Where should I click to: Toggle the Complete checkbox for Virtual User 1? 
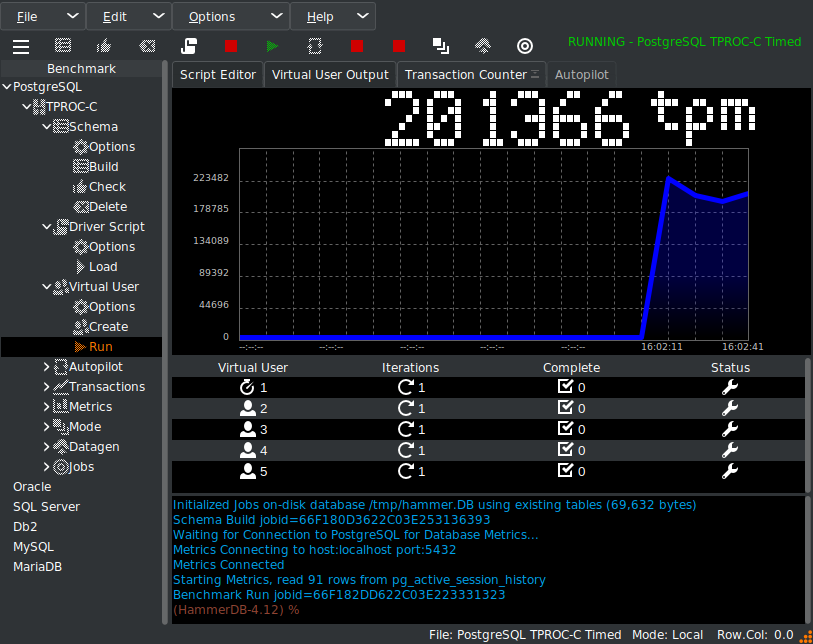click(x=565, y=386)
